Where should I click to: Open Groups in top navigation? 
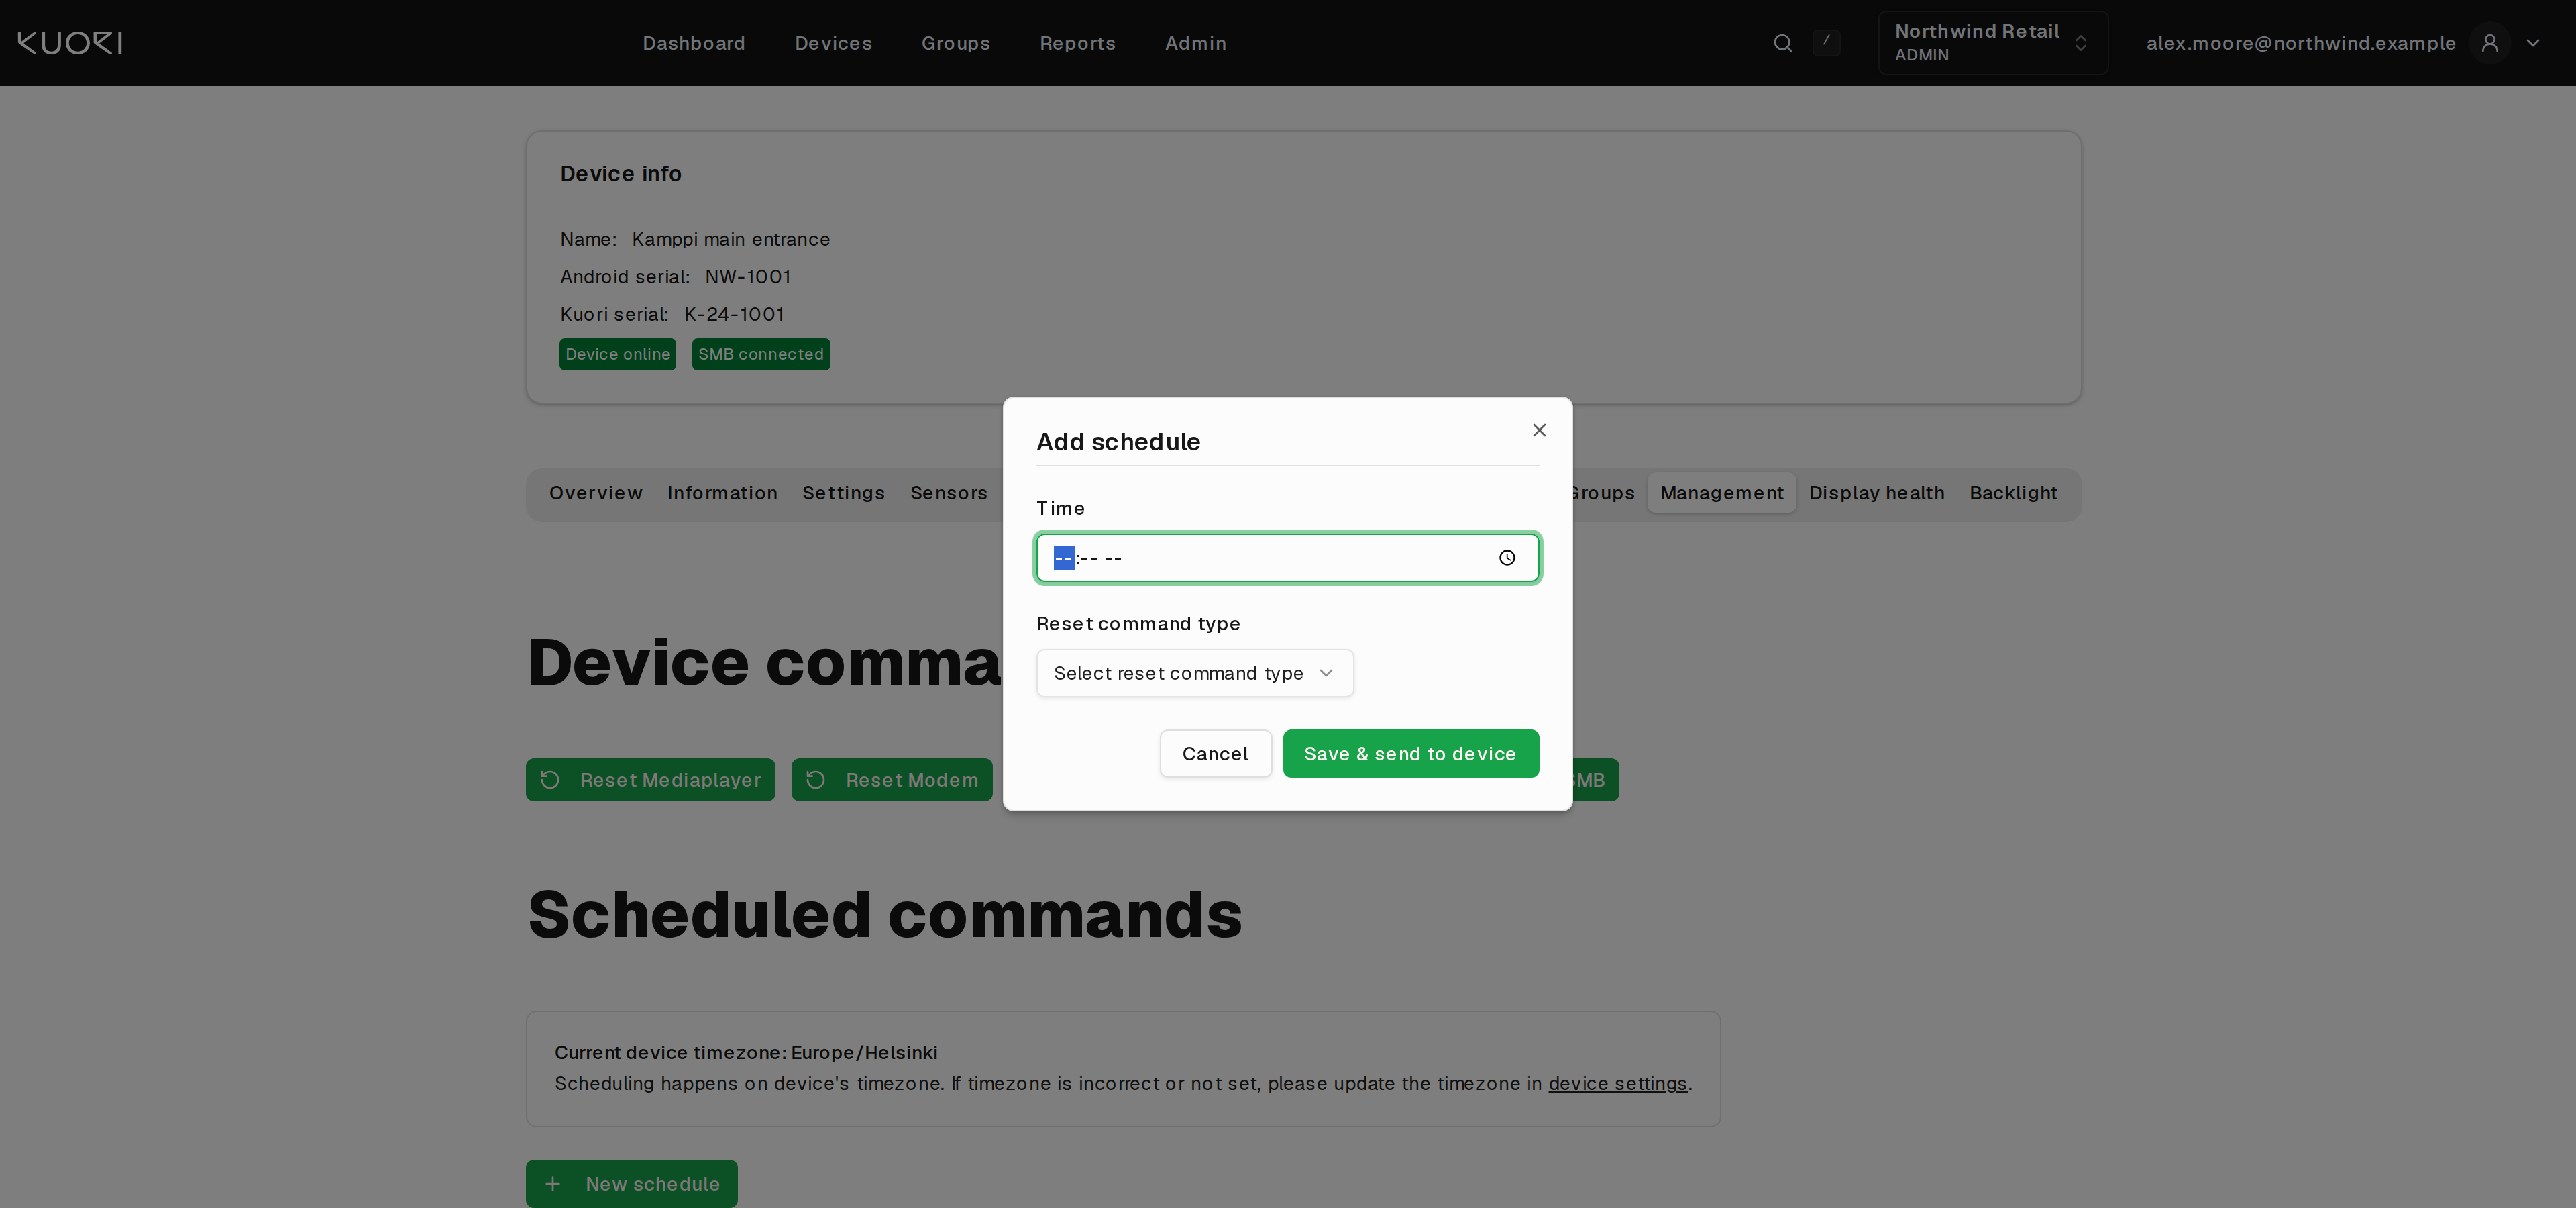[955, 43]
